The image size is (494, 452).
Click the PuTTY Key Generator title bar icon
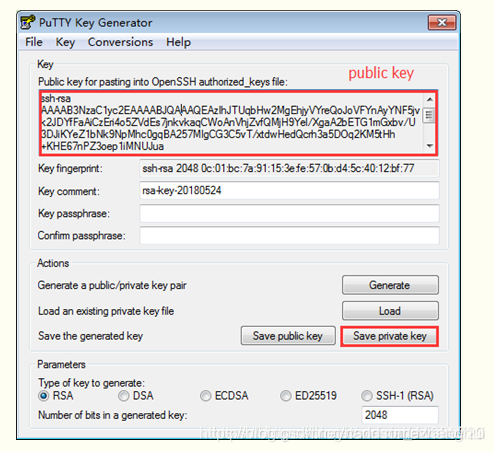click(x=28, y=22)
